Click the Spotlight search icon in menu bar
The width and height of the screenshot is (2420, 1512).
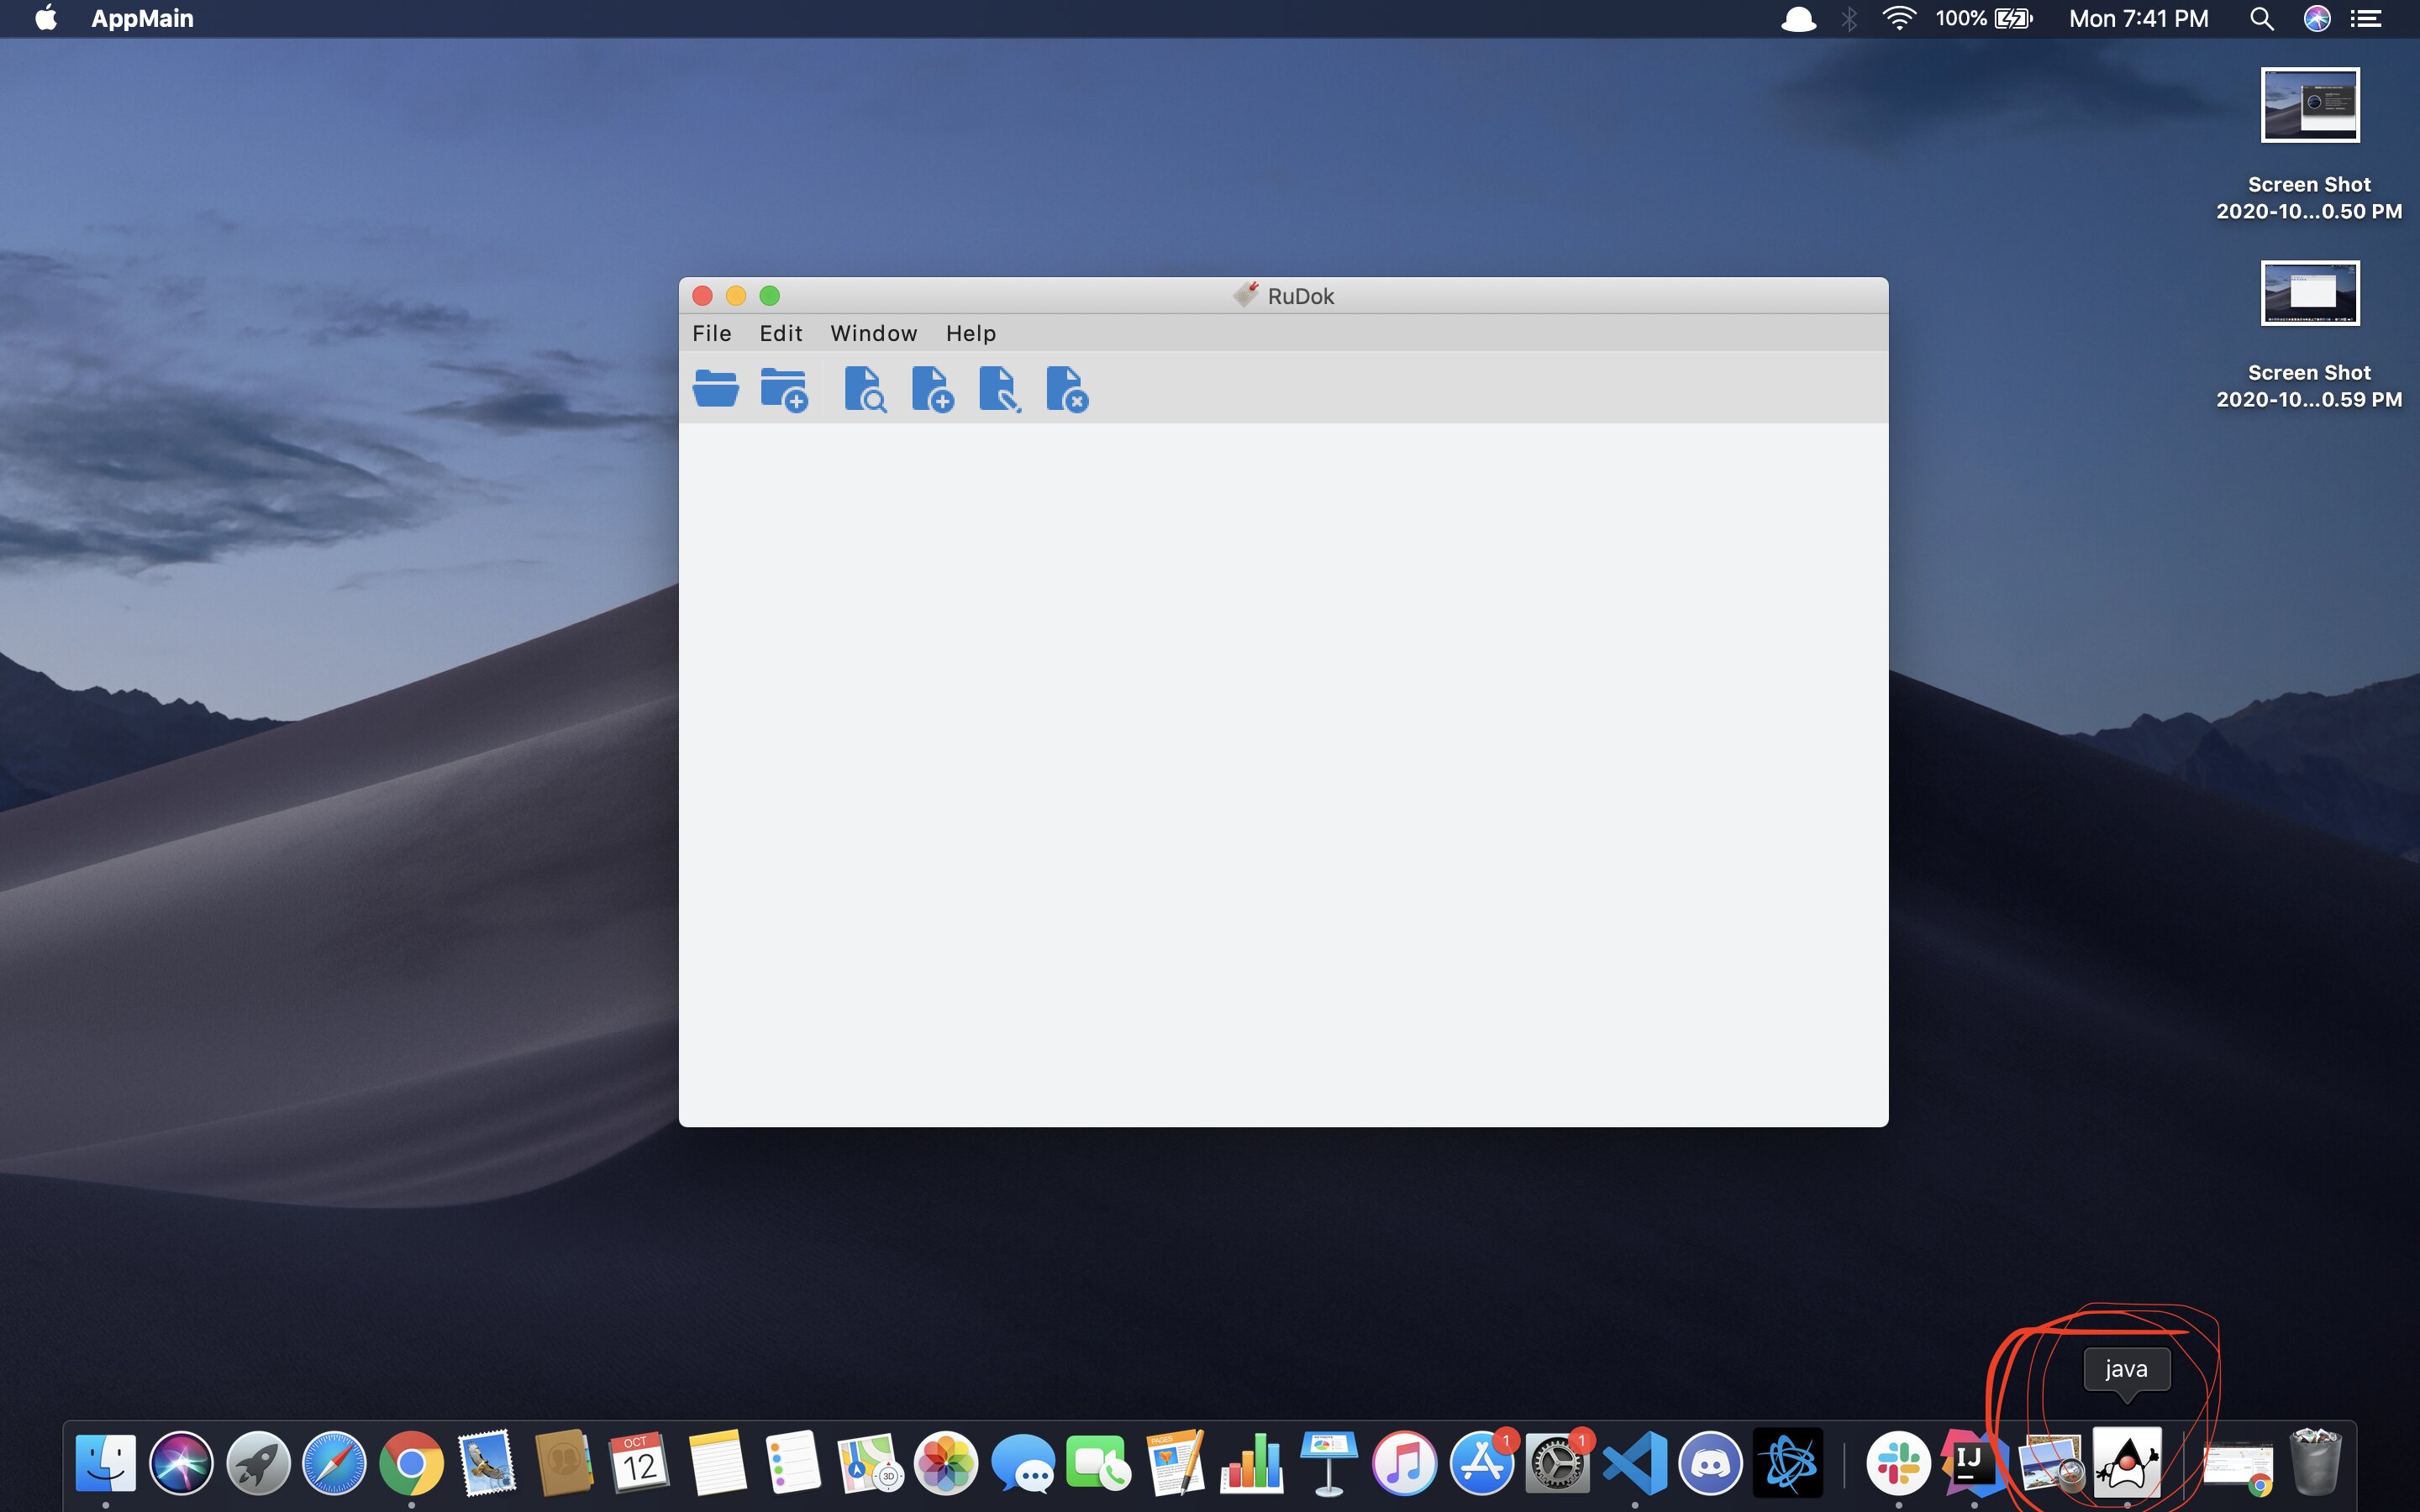[x=2261, y=18]
